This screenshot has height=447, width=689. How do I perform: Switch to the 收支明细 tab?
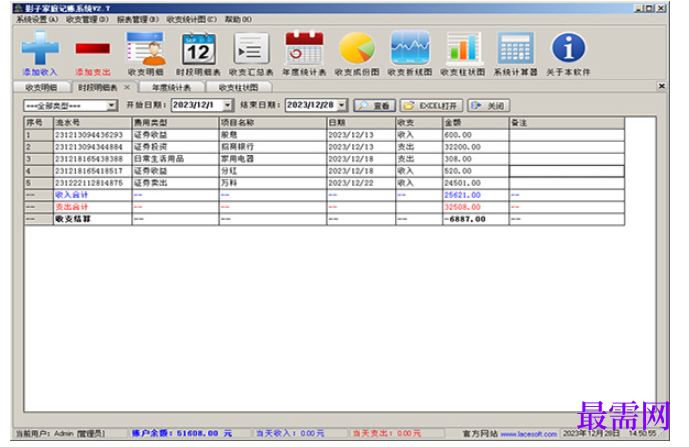pos(41,87)
